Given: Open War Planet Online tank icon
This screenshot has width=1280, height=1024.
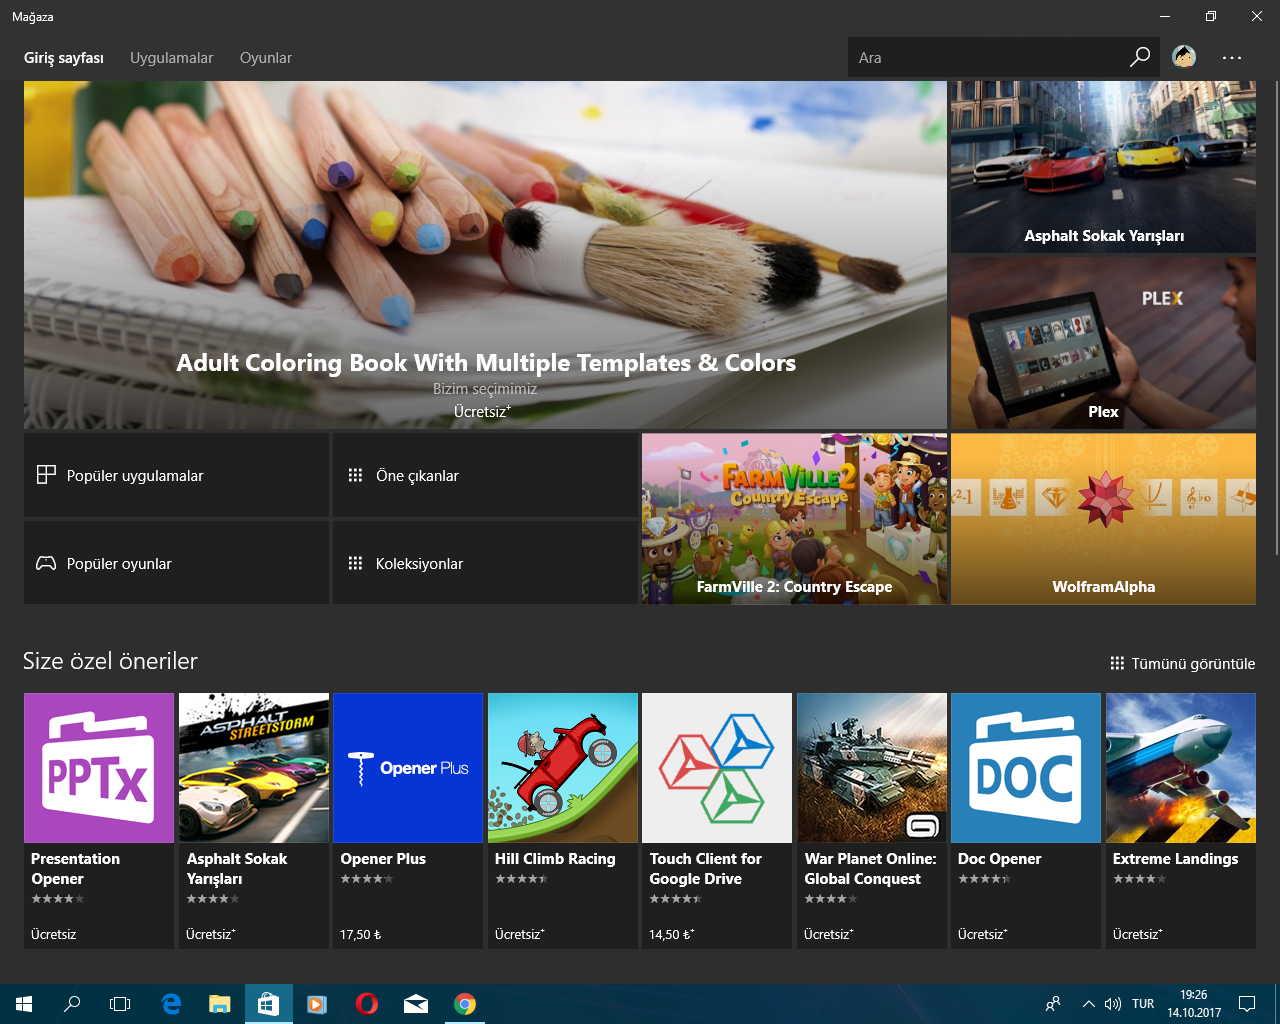Looking at the screenshot, I should [x=872, y=768].
